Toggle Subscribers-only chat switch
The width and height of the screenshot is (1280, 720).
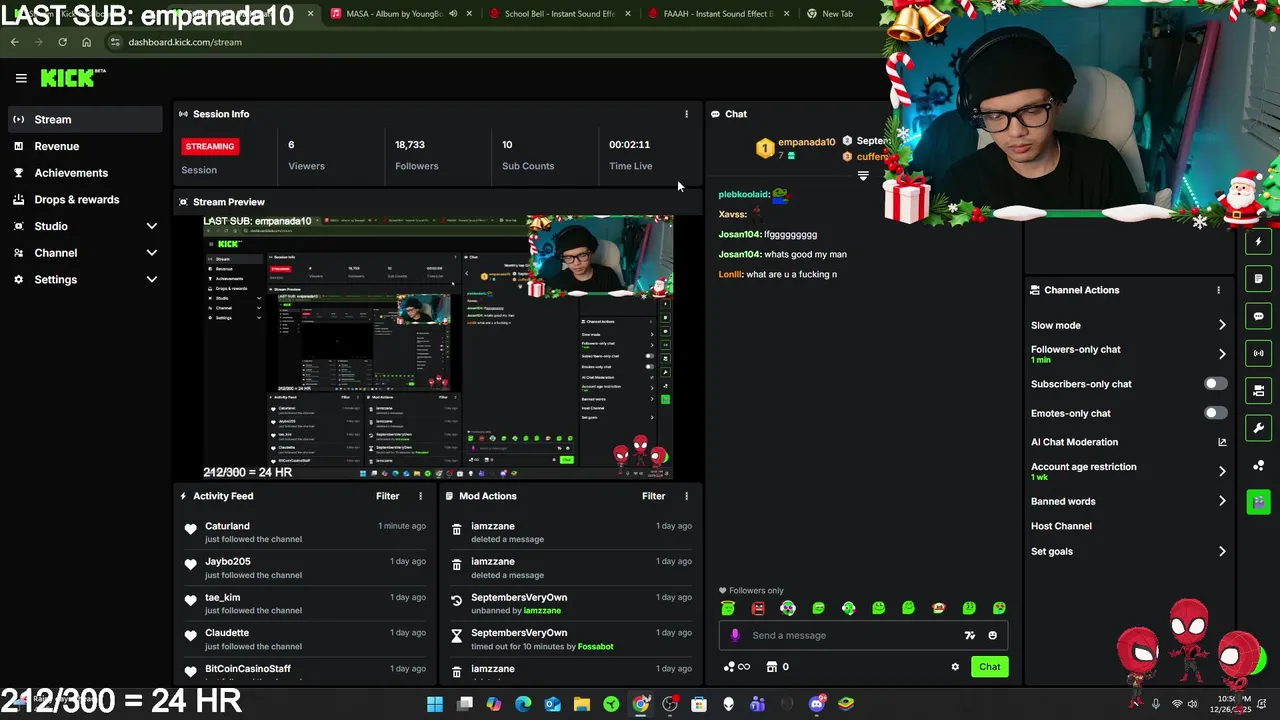[x=1215, y=384]
